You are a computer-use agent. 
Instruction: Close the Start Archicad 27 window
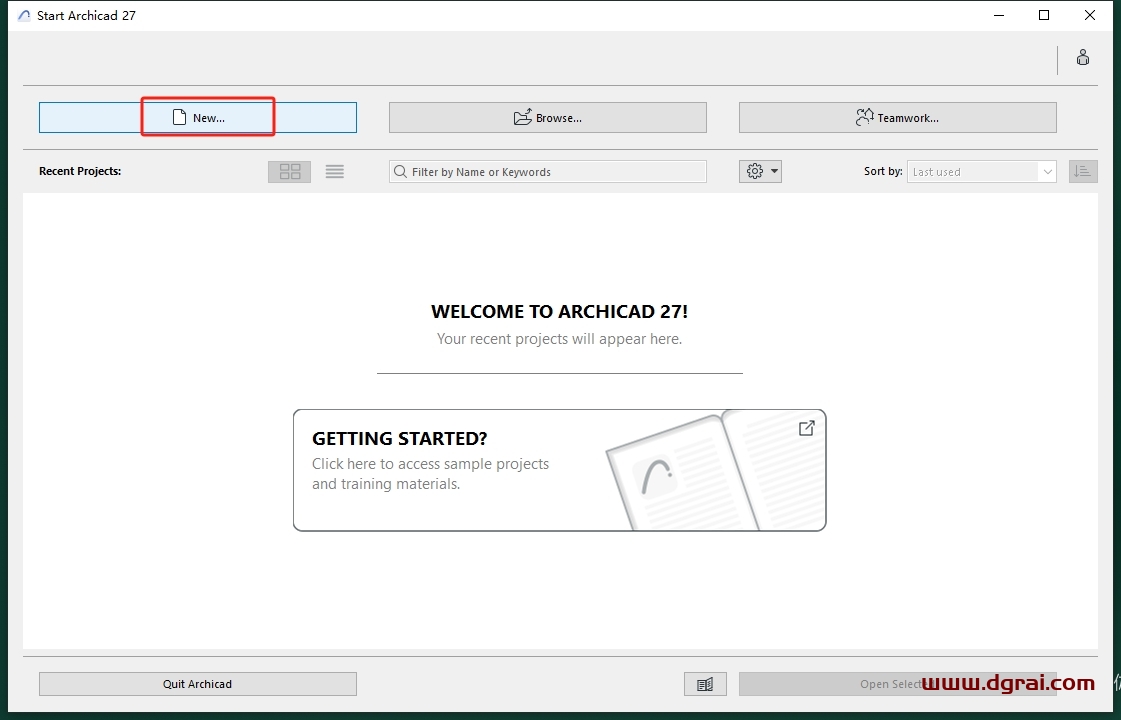click(1090, 15)
